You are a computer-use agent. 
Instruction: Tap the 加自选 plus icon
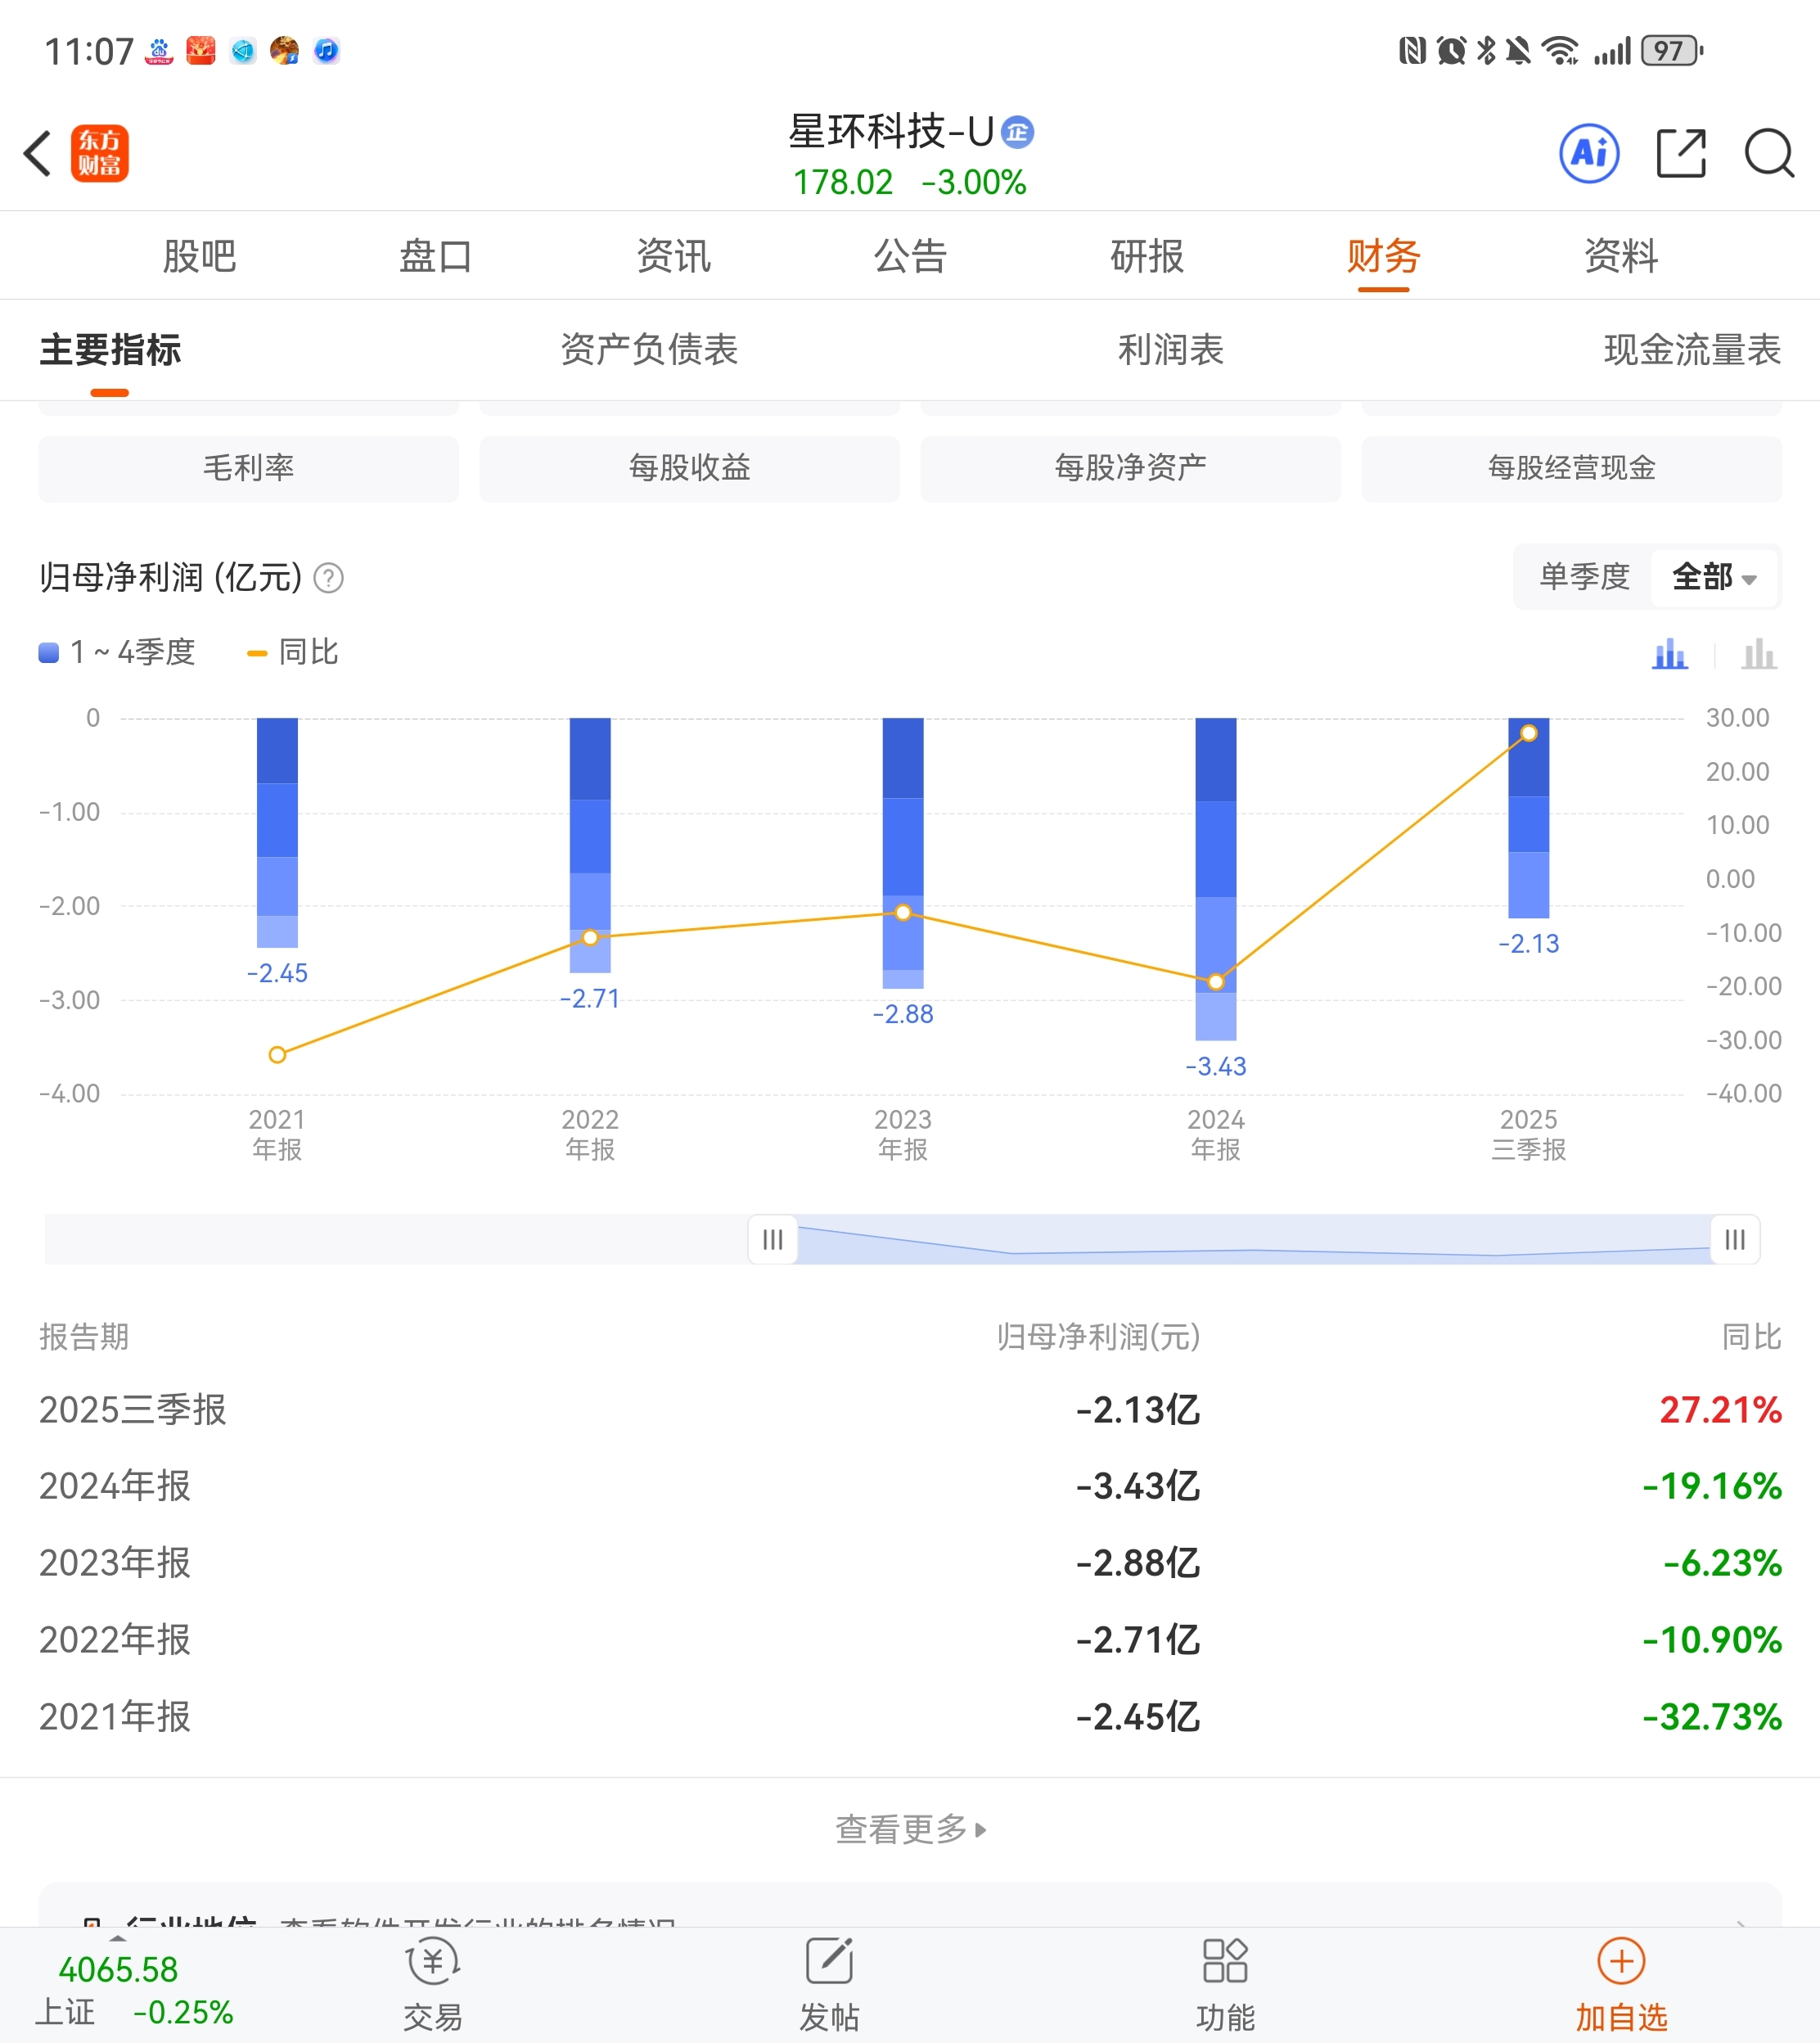1621,1962
